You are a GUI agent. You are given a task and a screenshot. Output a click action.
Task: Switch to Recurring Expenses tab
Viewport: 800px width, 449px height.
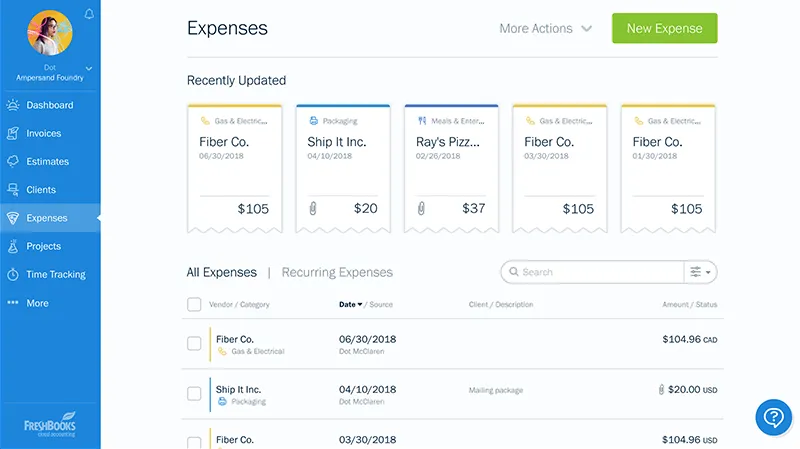(x=337, y=272)
